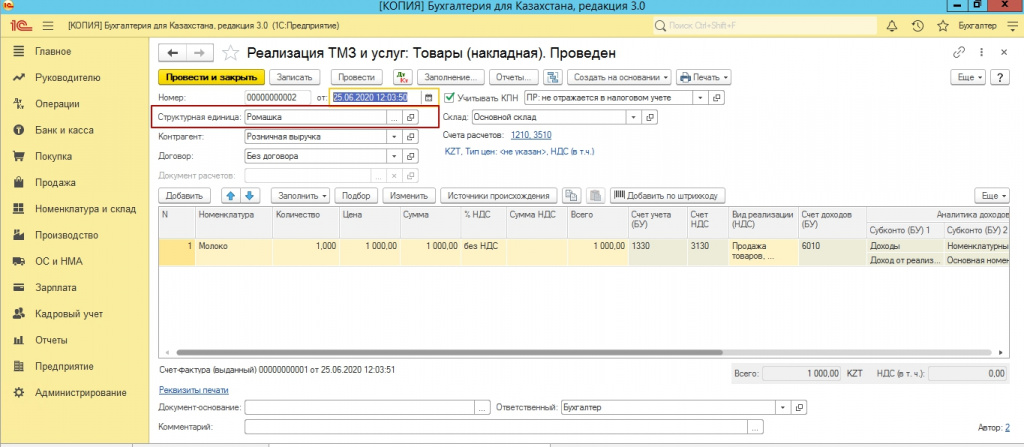This screenshot has width=1024, height=447.
Task: Open Структурная единица Ромашка record icon
Action: pos(411,117)
